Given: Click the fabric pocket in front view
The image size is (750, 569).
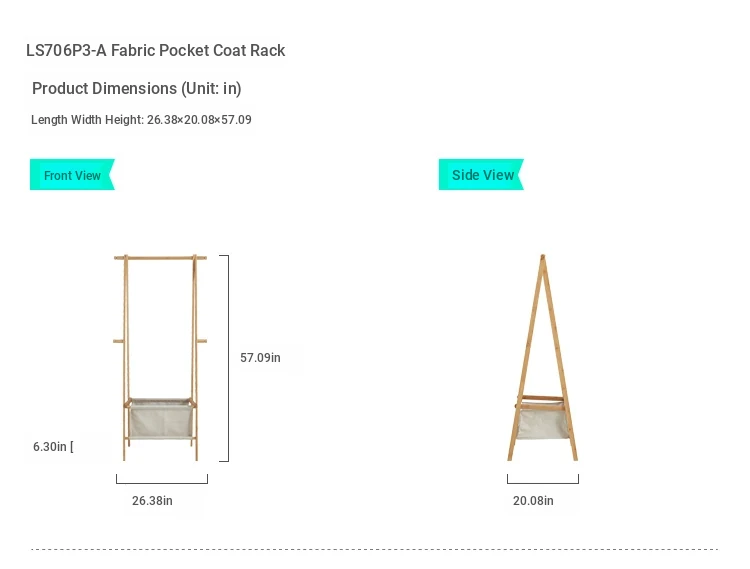Looking at the screenshot, I should point(161,419).
